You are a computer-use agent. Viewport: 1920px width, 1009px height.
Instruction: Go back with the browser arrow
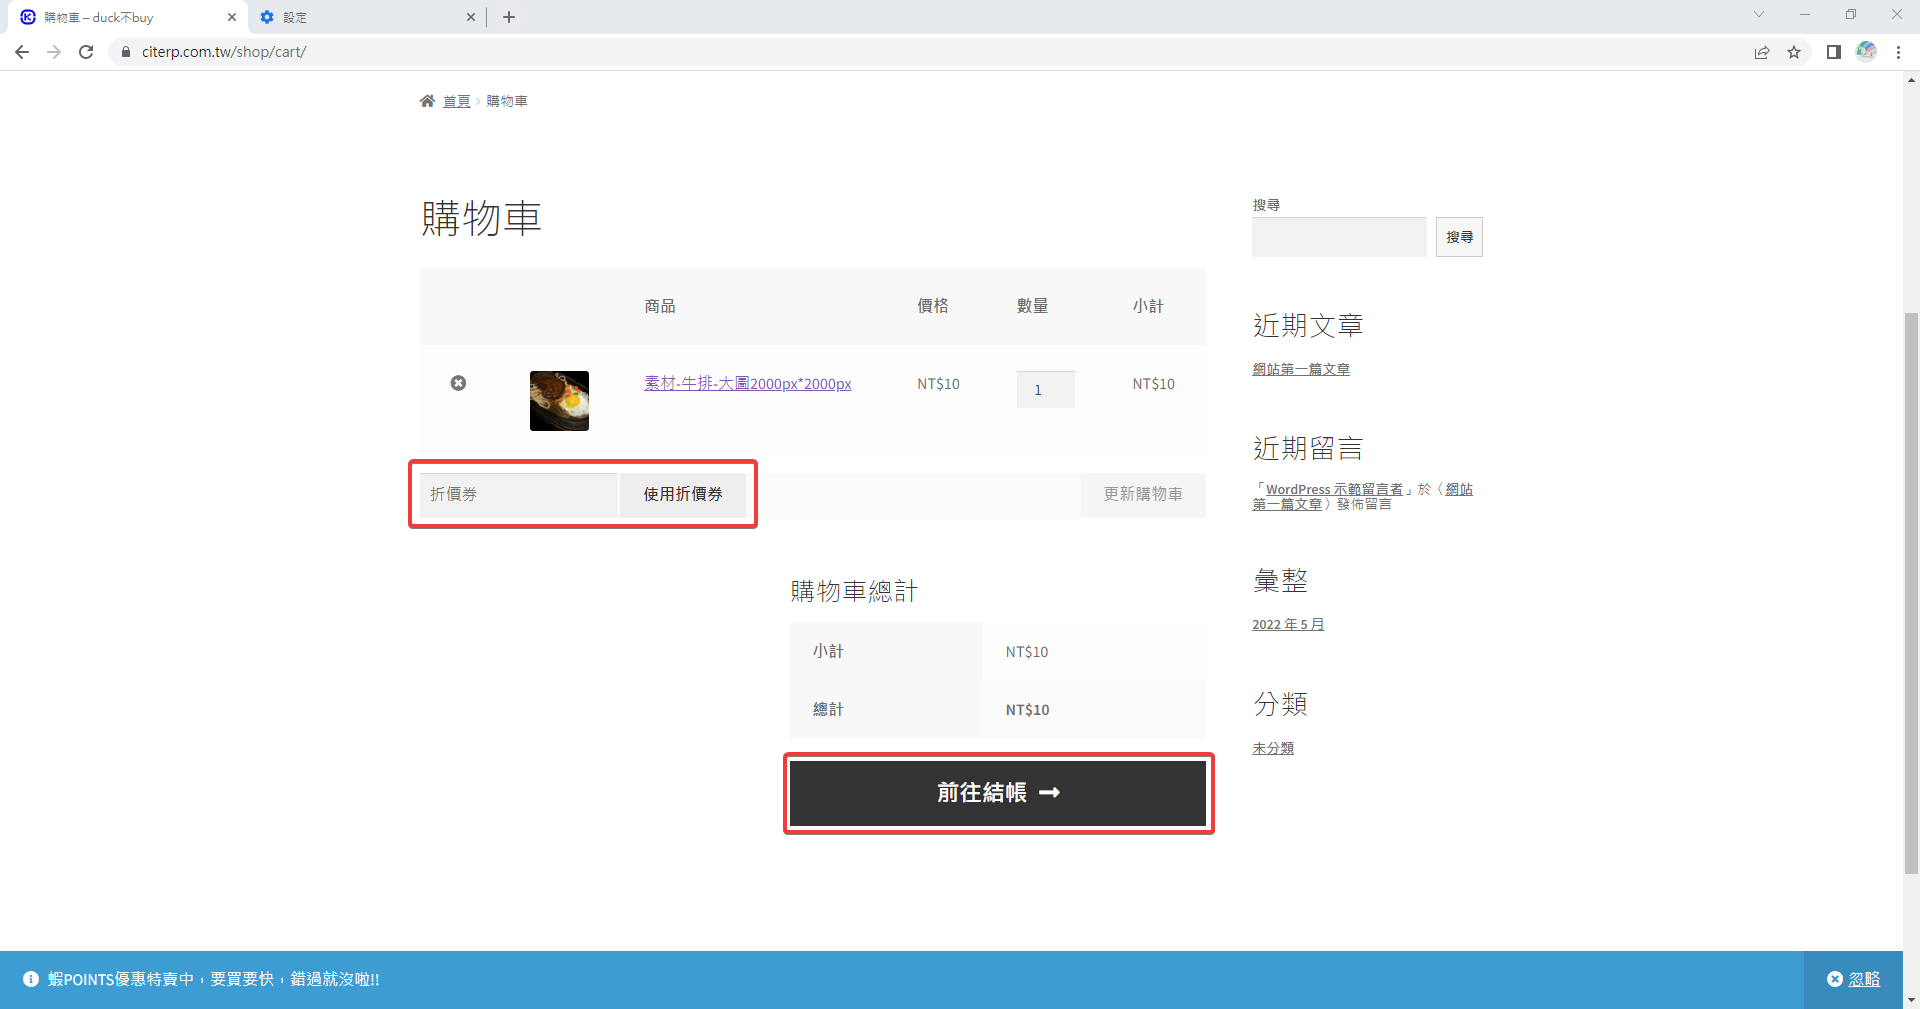[22, 52]
